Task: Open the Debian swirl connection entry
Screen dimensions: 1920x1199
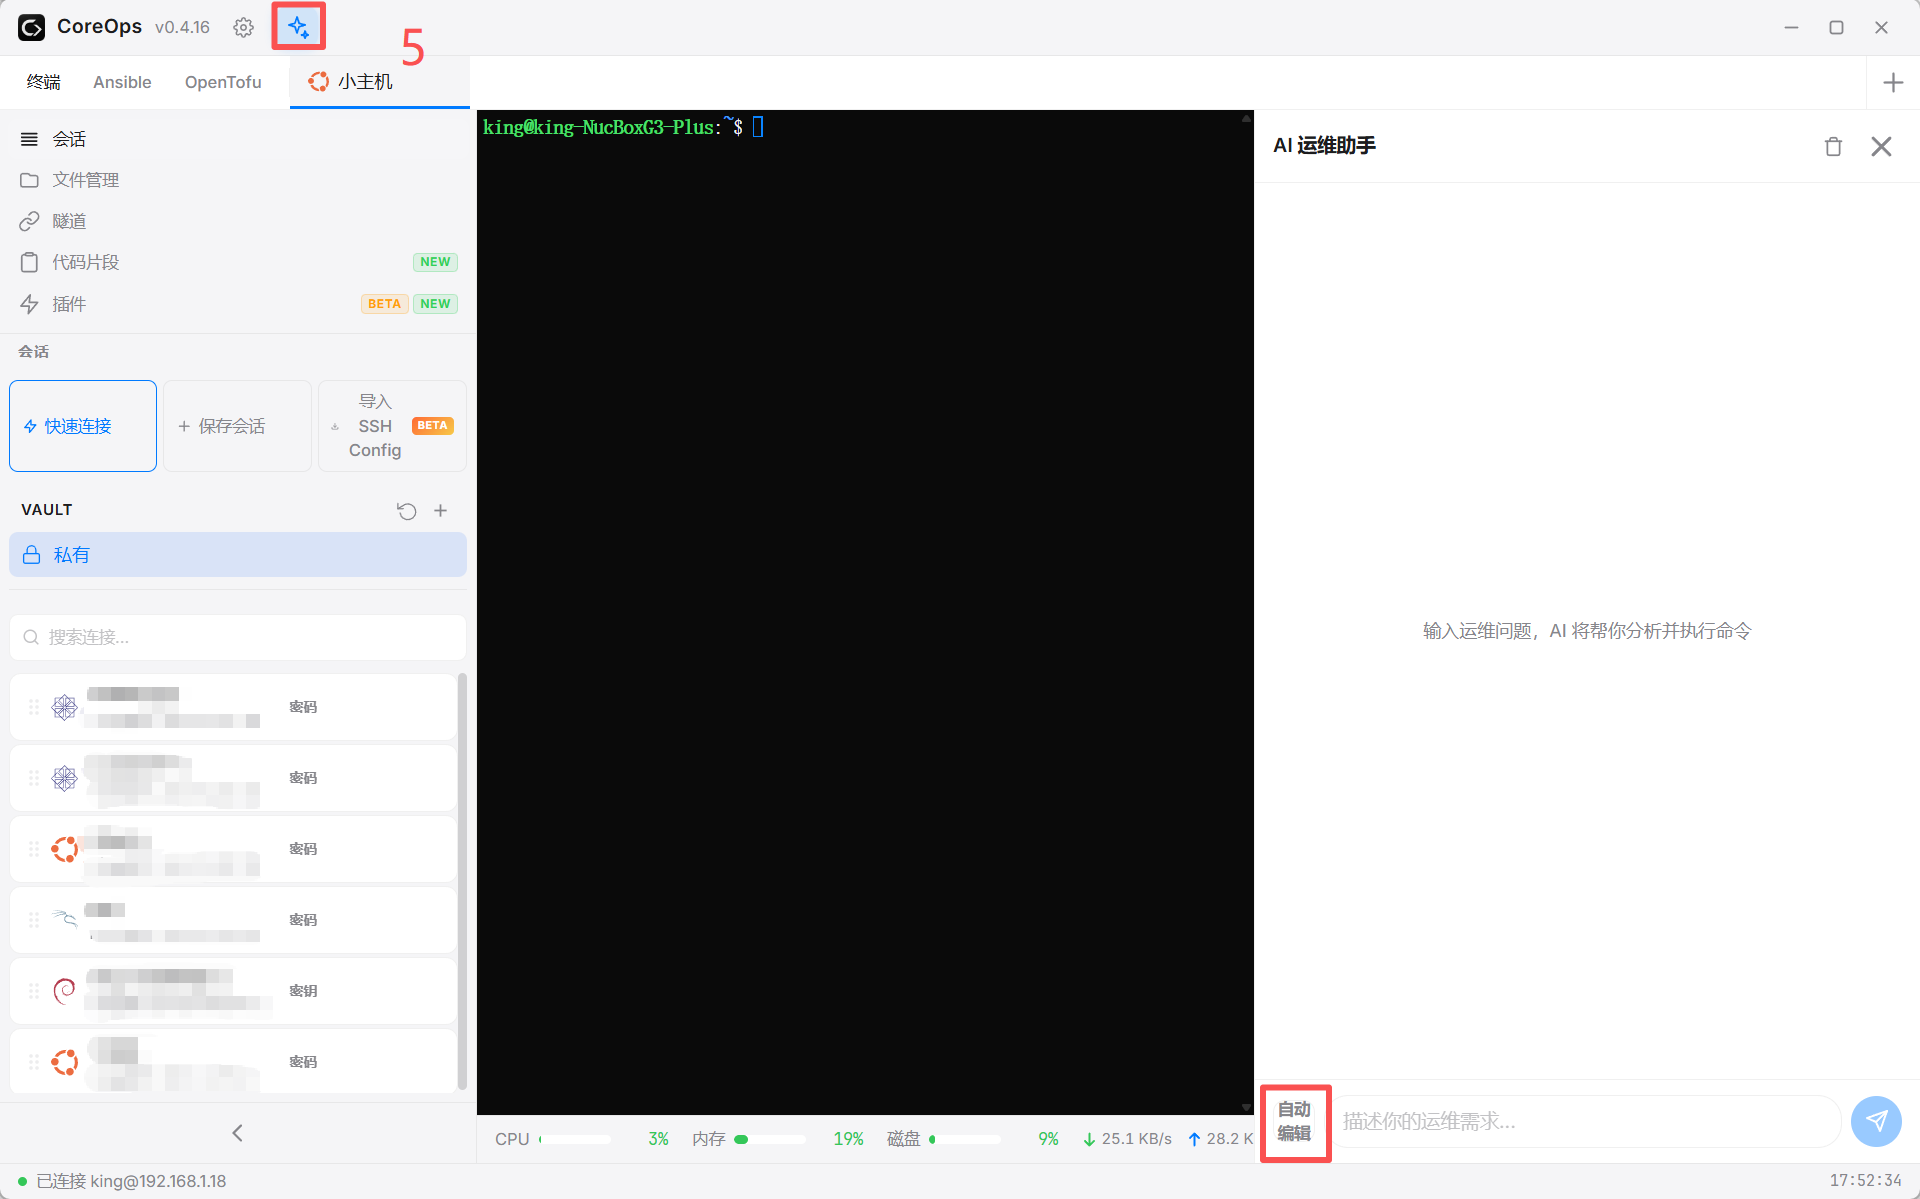Action: pos(233,991)
